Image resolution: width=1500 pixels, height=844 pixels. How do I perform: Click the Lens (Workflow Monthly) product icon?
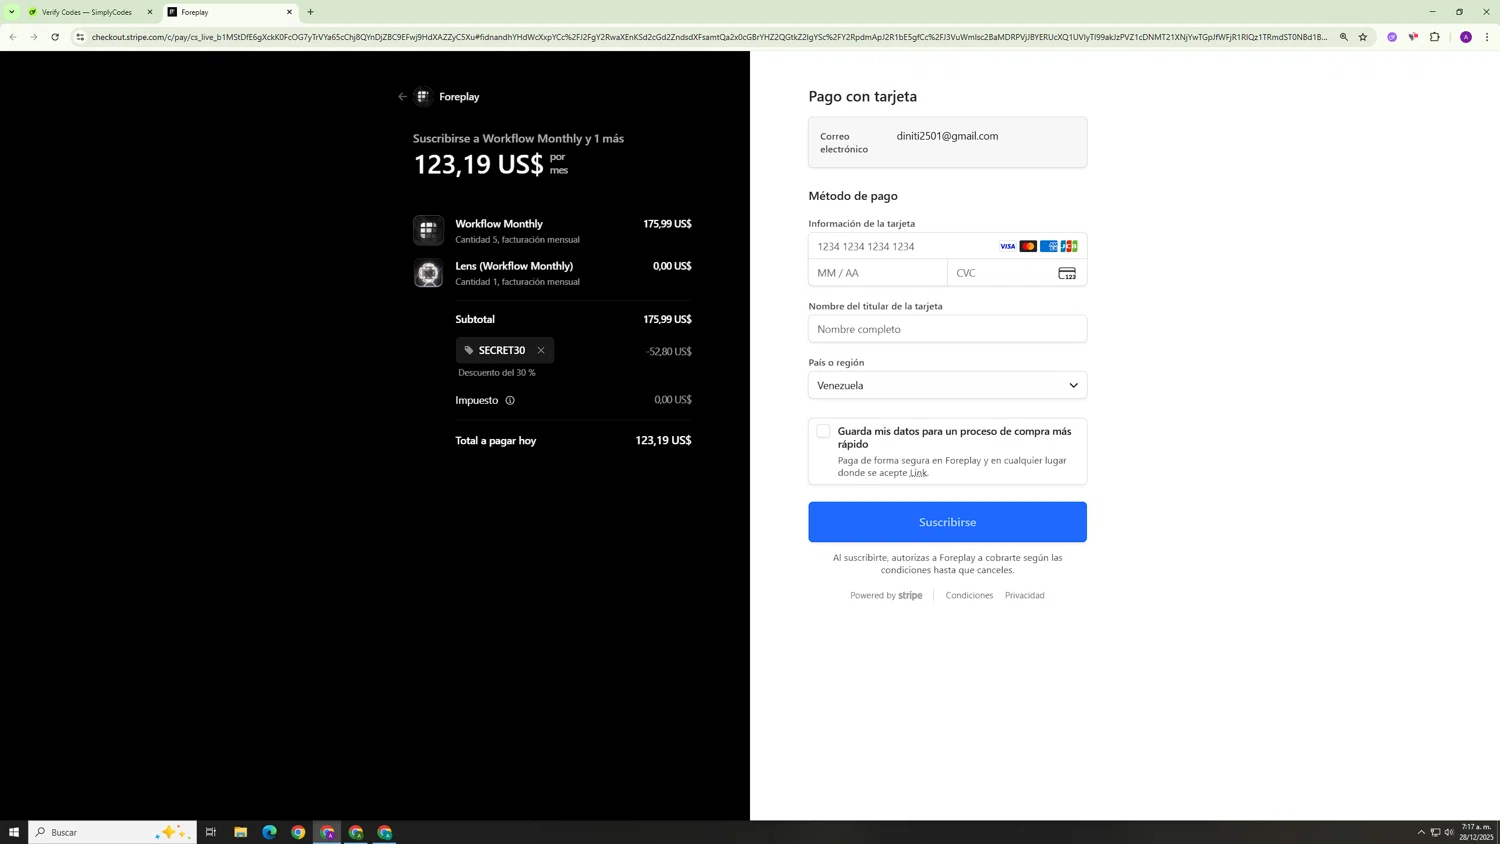(428, 273)
